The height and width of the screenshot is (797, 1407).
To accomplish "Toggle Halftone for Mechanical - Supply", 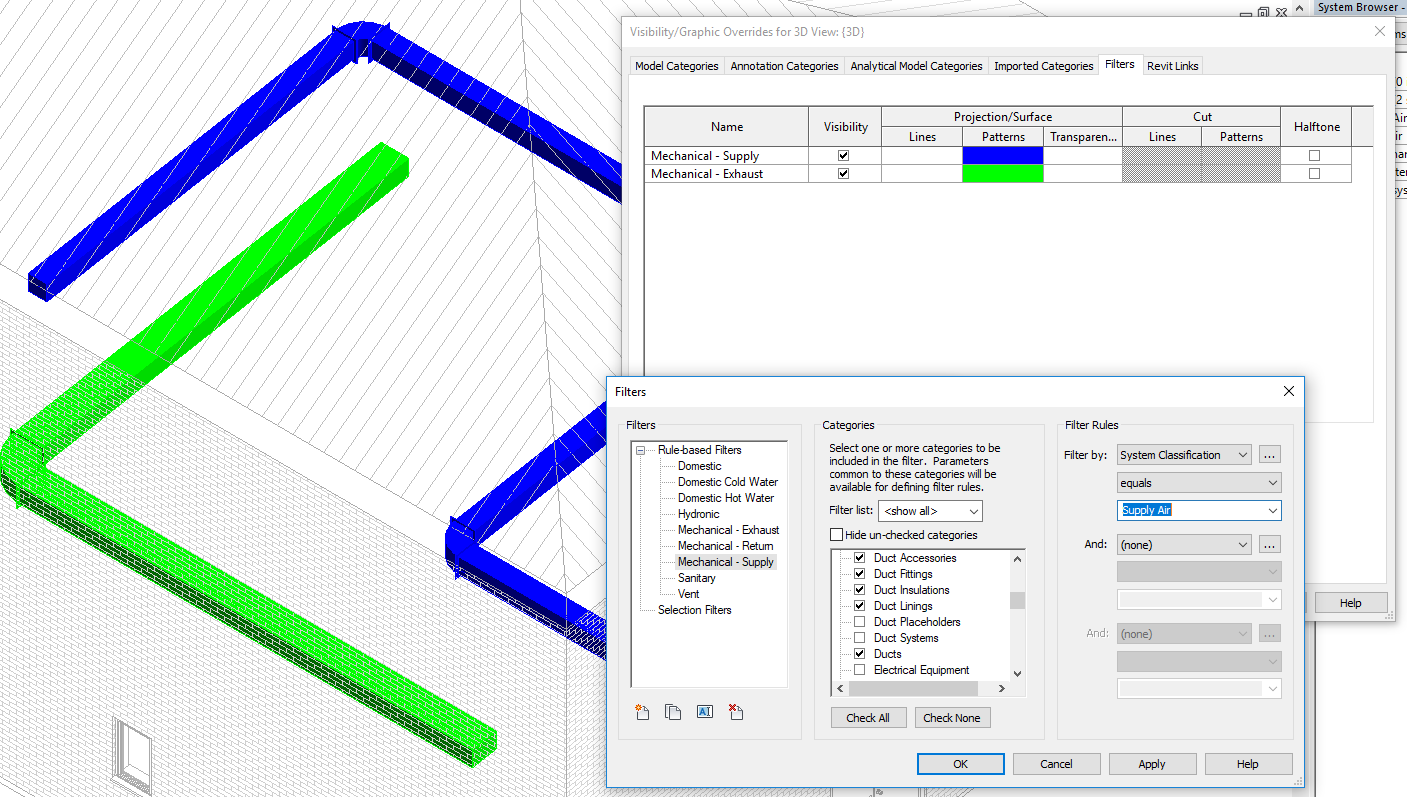I will point(1316,155).
